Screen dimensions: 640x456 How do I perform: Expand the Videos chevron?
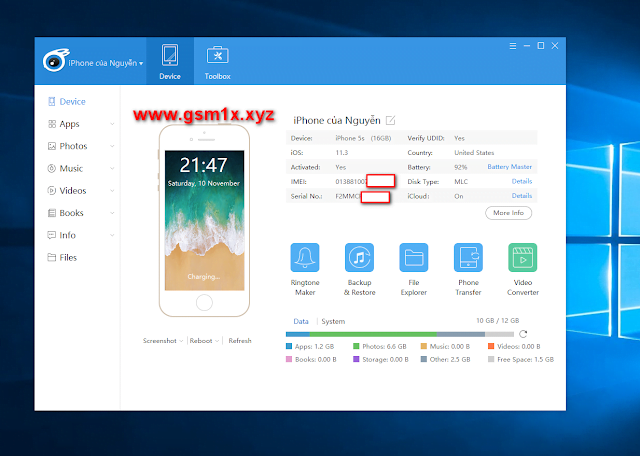tap(112, 191)
